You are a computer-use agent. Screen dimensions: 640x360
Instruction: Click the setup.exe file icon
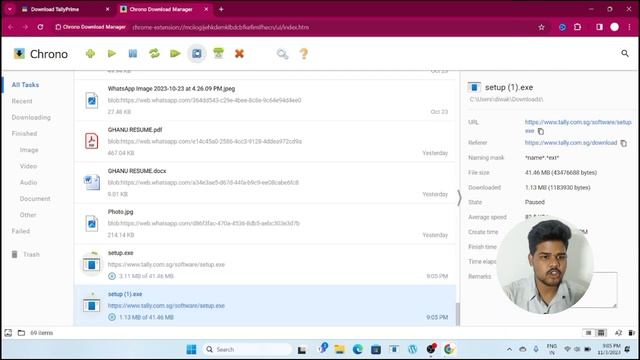pos(91,264)
